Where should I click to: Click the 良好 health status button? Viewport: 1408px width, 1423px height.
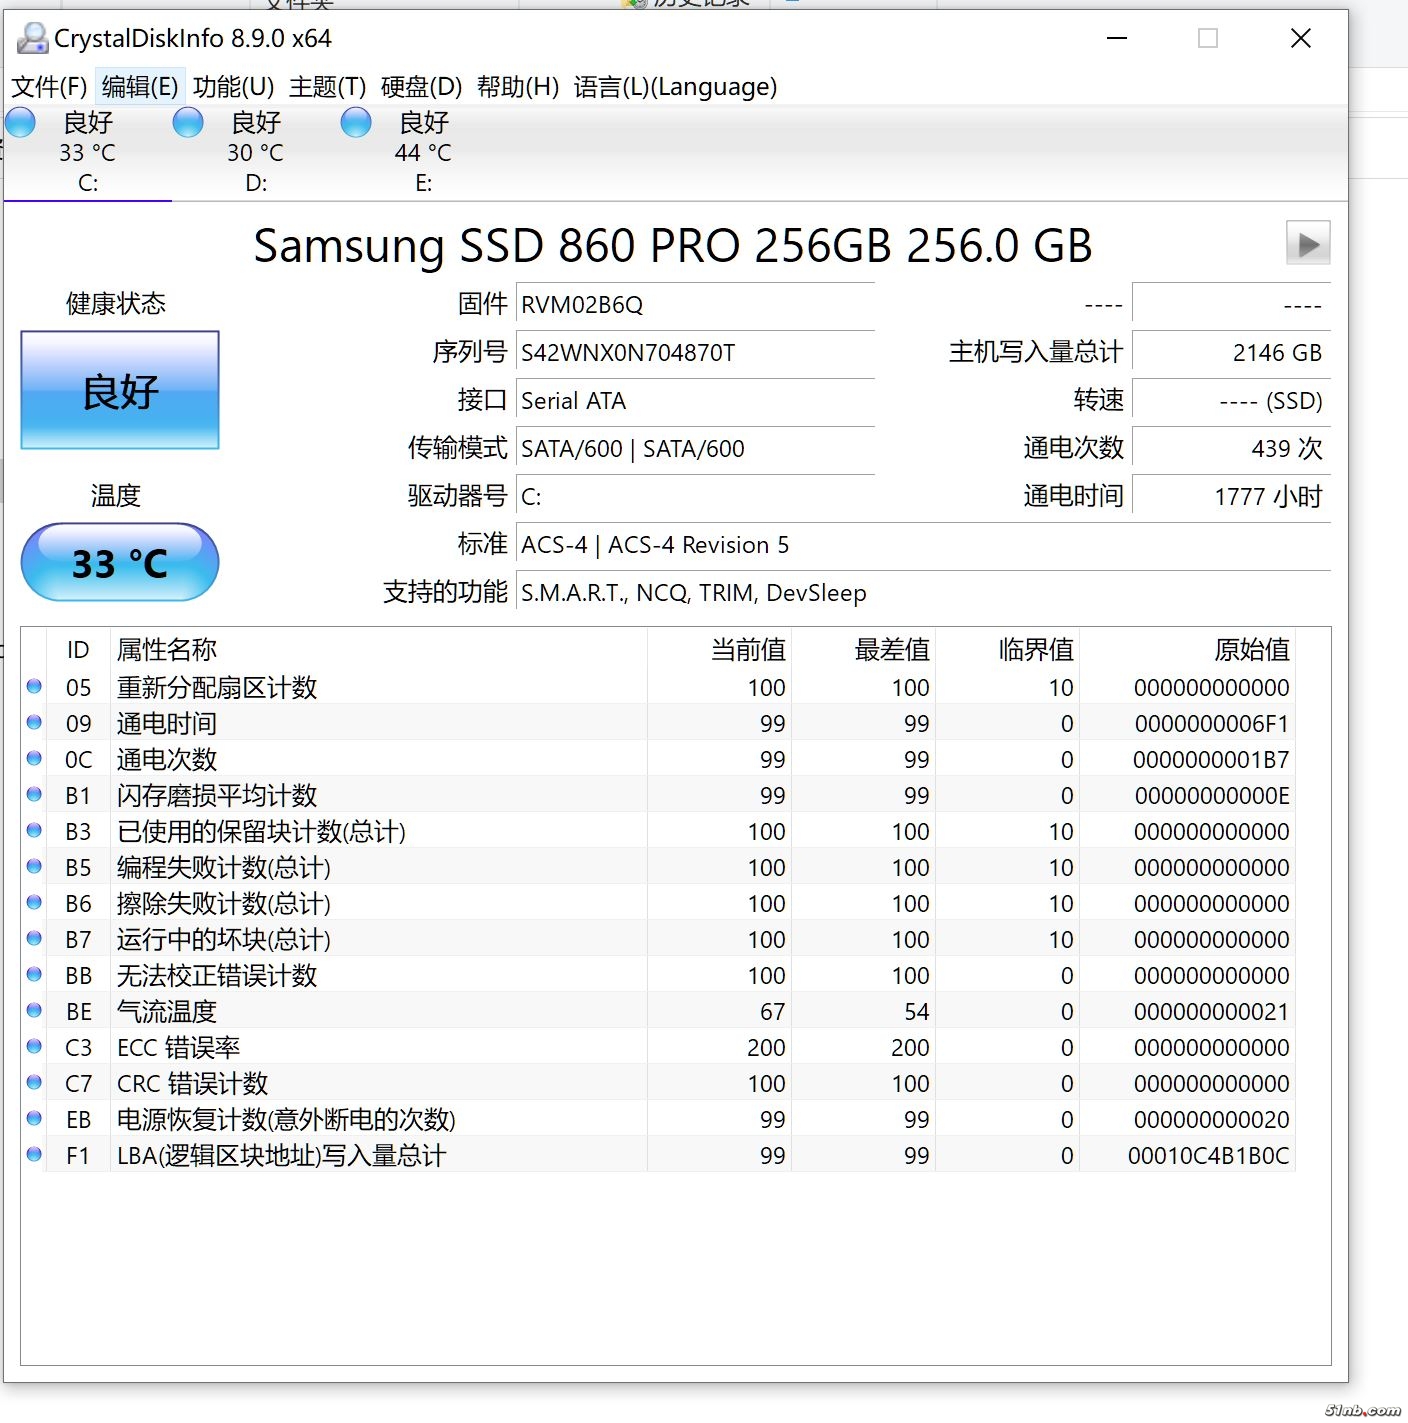pyautogui.click(x=120, y=390)
